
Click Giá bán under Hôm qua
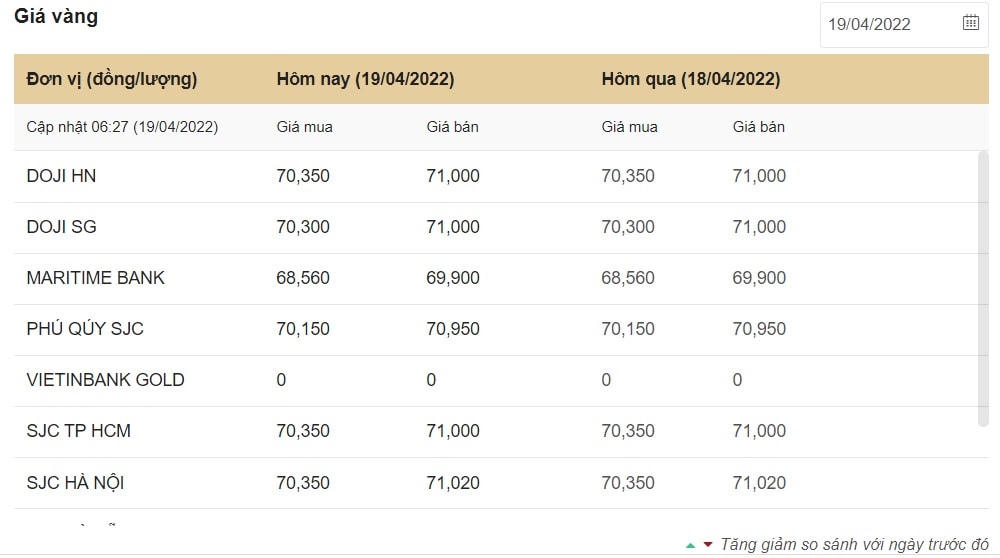[758, 127]
